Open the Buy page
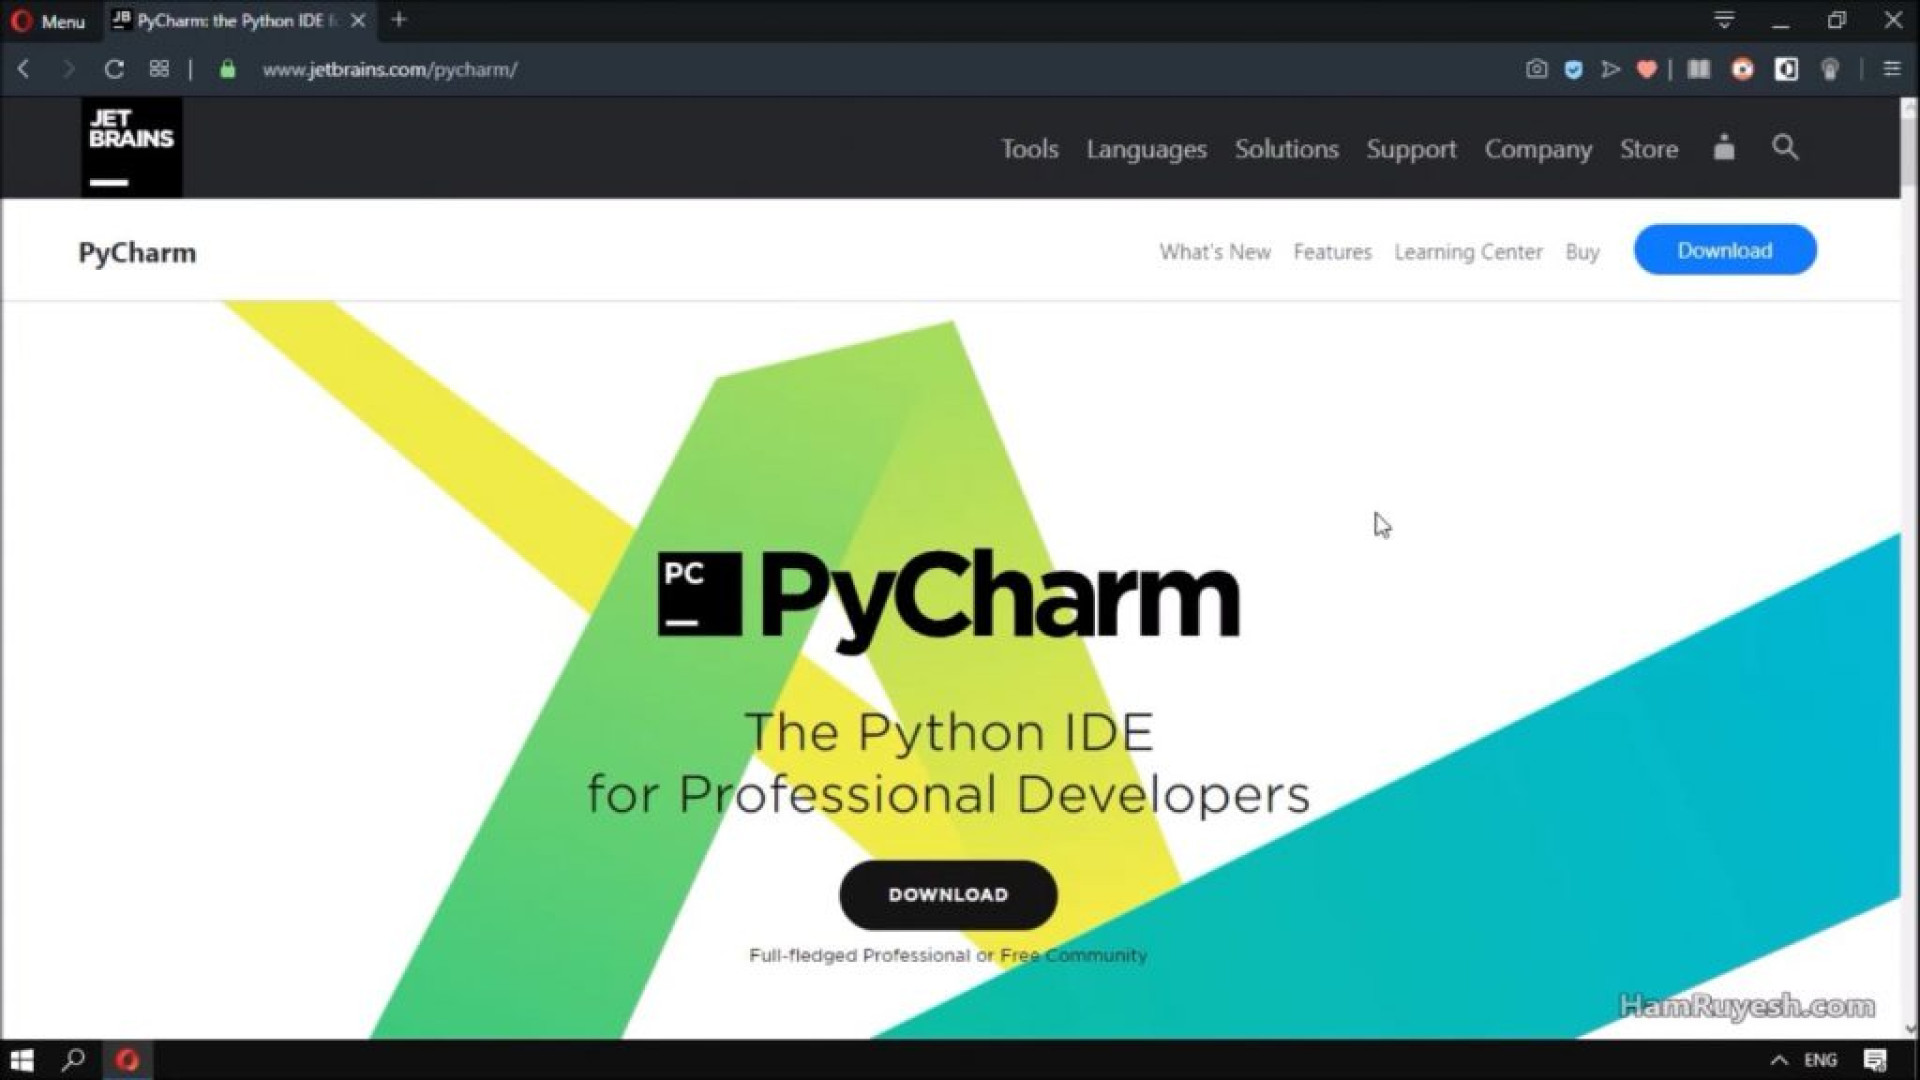Viewport: 1920px width, 1080px height. click(1582, 252)
